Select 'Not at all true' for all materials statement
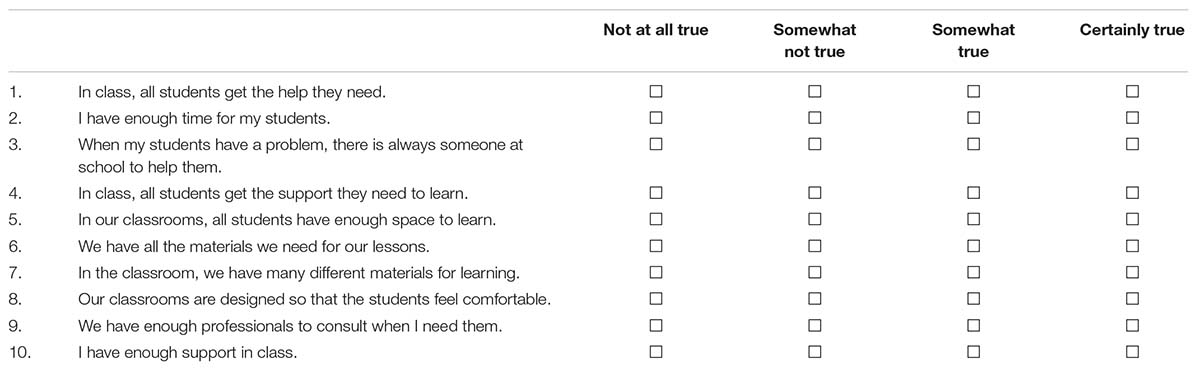1200x373 pixels. (x=656, y=245)
